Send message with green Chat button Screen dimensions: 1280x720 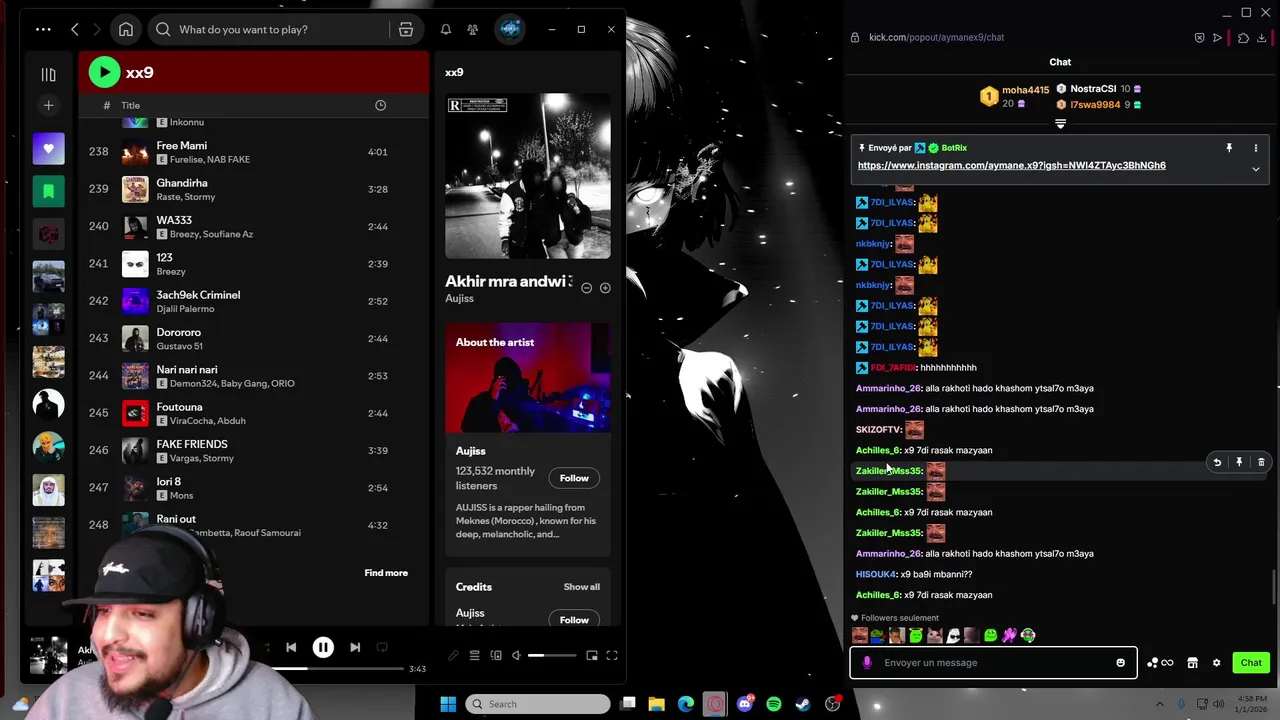(x=1251, y=662)
